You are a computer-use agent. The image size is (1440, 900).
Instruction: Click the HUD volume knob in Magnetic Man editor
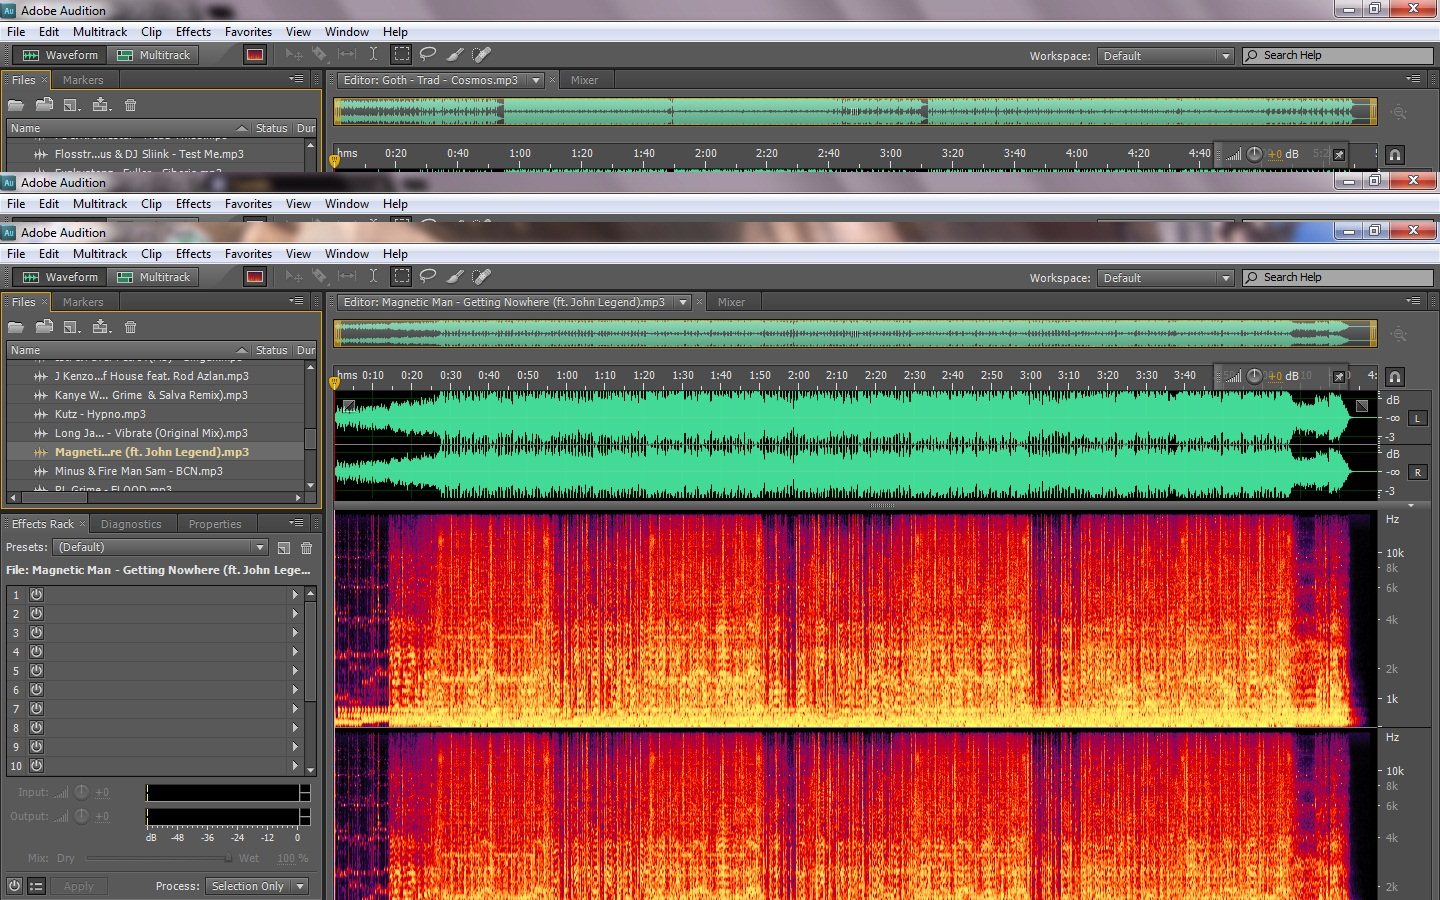1254,376
